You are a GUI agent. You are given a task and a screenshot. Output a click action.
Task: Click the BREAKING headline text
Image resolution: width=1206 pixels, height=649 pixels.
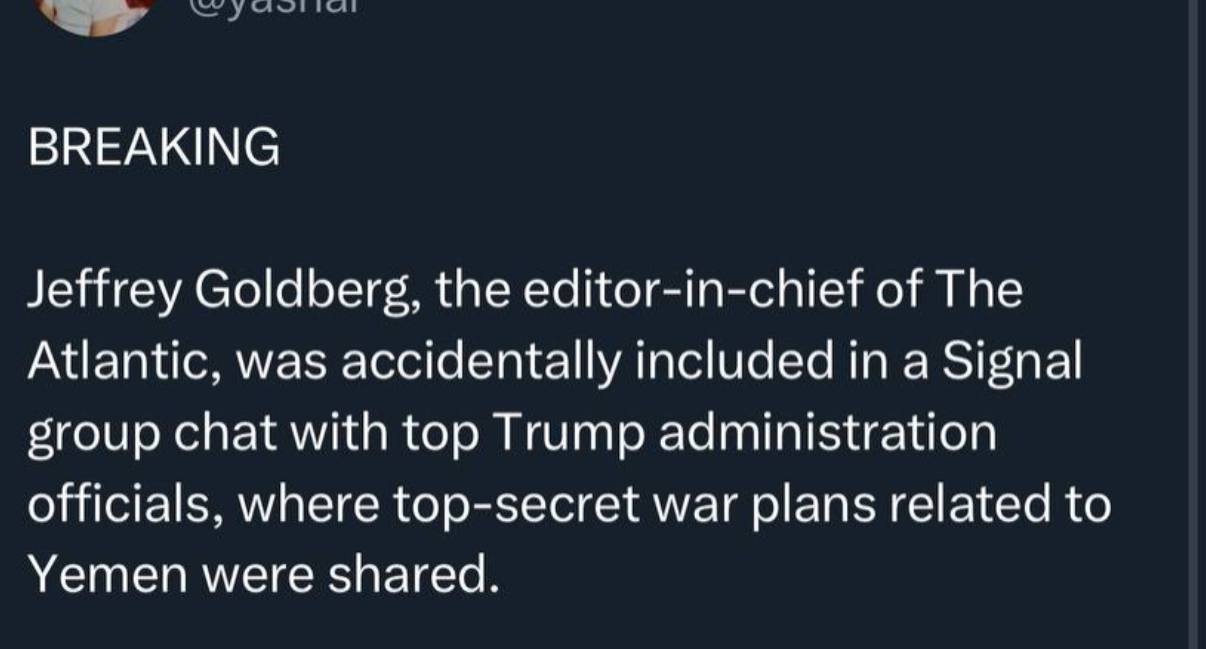pyautogui.click(x=153, y=148)
